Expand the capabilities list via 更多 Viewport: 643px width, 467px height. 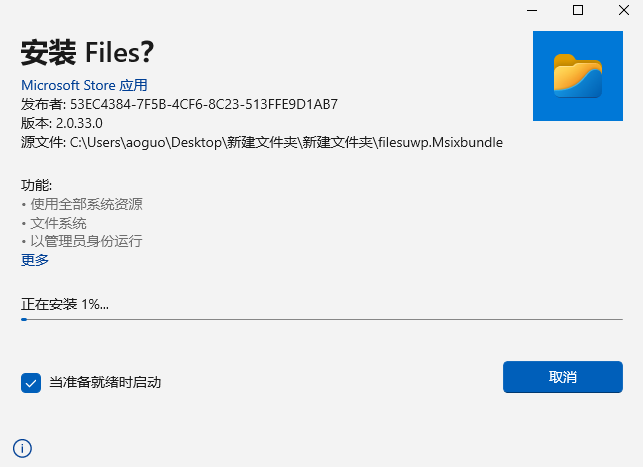pos(35,260)
